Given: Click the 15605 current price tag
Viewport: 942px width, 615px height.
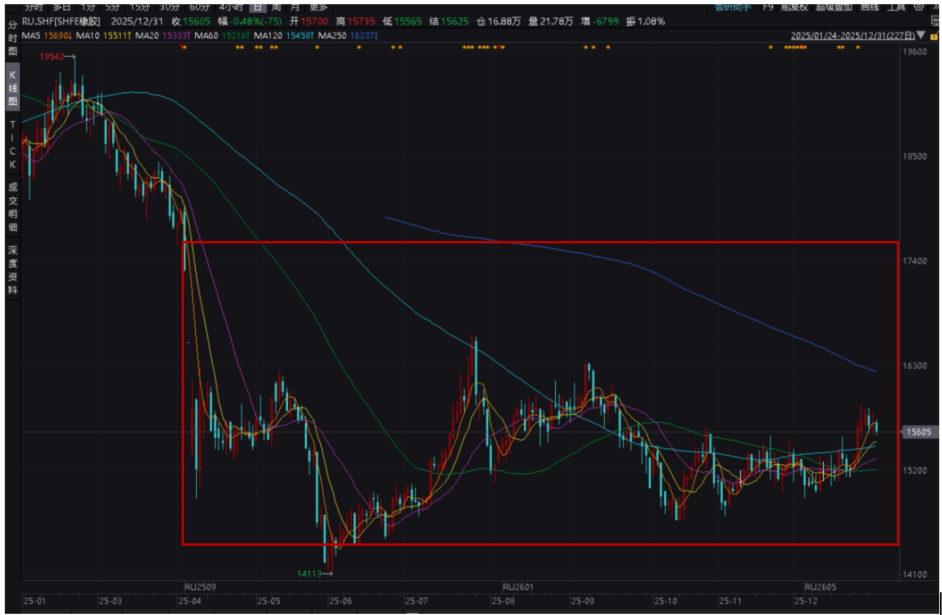Looking at the screenshot, I should point(918,432).
